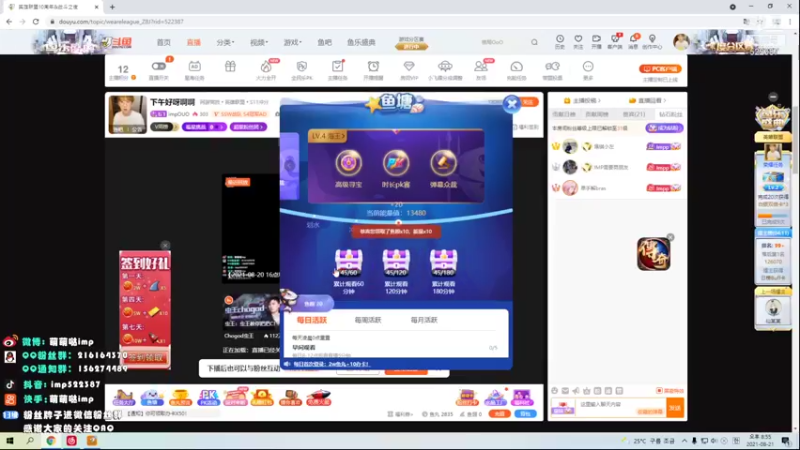Close the 签到好礼 sign-in banner

(x=165, y=245)
